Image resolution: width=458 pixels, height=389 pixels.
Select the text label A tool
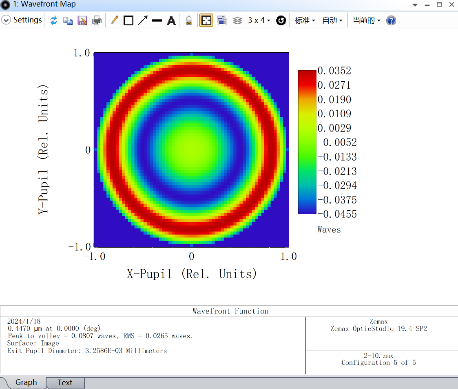click(171, 21)
